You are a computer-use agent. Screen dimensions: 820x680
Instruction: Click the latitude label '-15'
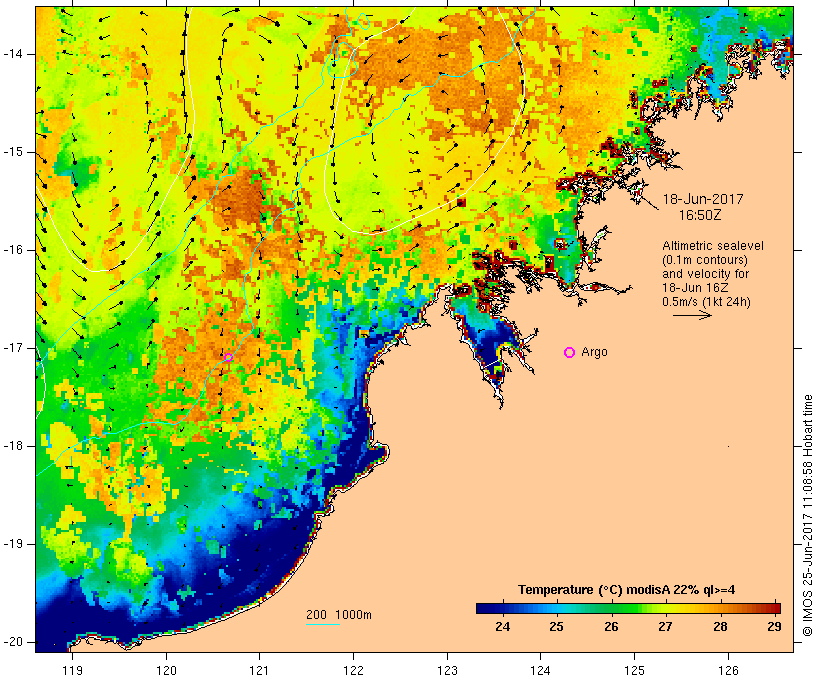[x=13, y=152]
